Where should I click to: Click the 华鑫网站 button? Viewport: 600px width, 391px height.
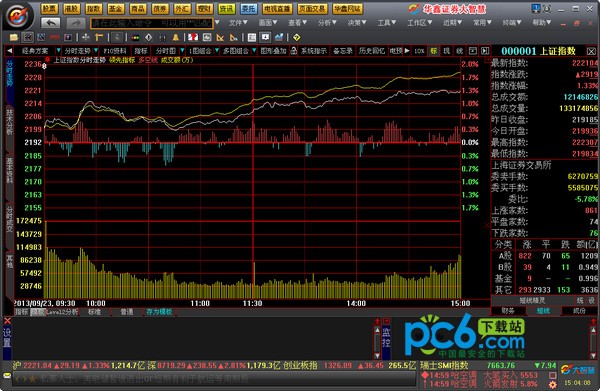347,8
